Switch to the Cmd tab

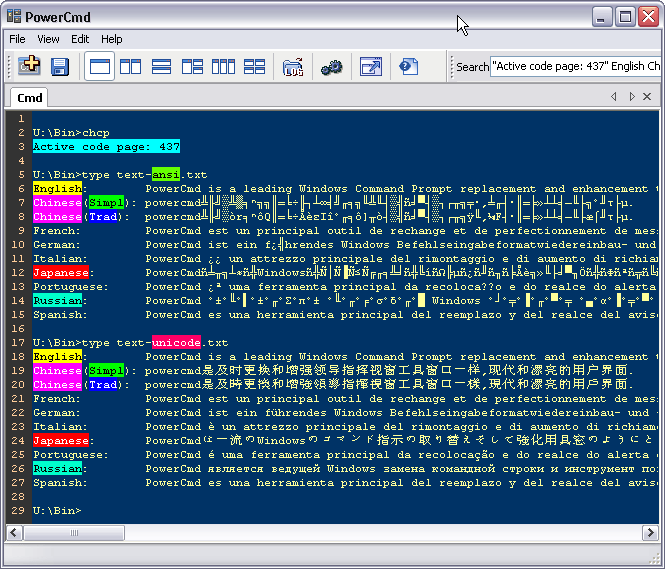(x=29, y=98)
